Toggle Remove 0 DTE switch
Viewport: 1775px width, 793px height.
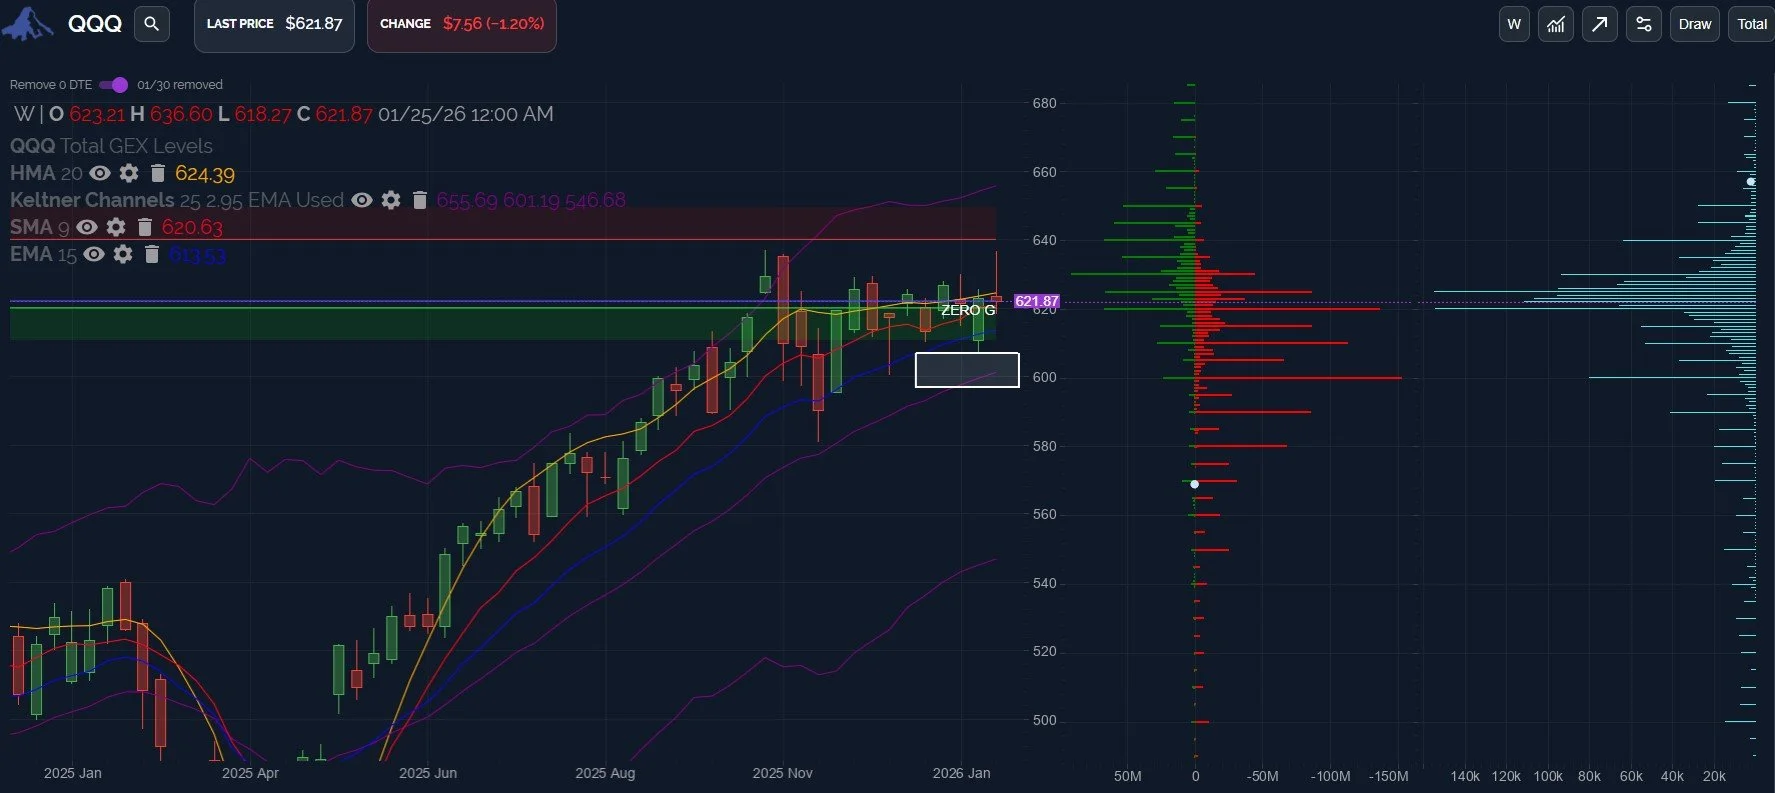113,85
